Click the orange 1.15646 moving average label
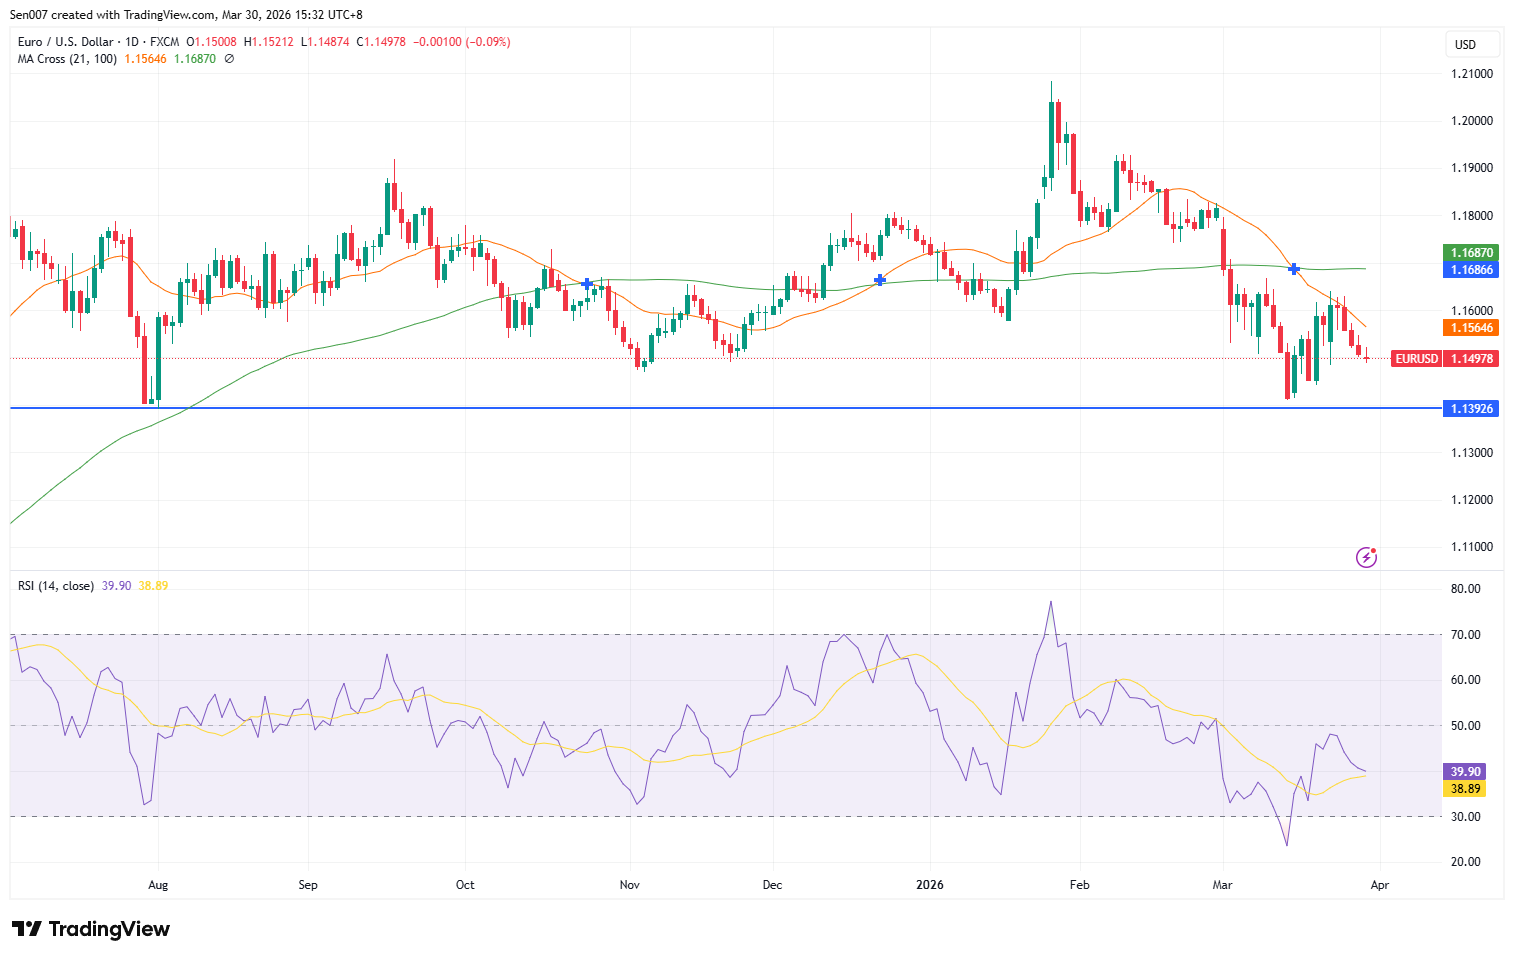 point(1470,328)
